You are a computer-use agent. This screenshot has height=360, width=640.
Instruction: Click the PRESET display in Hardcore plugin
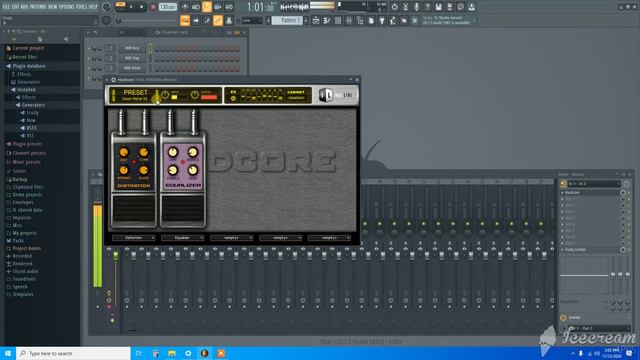point(135,95)
